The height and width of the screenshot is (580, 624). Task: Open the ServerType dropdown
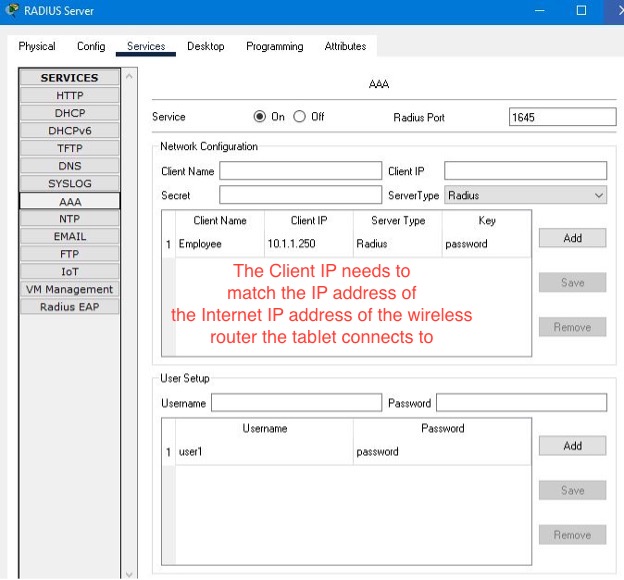[525, 195]
